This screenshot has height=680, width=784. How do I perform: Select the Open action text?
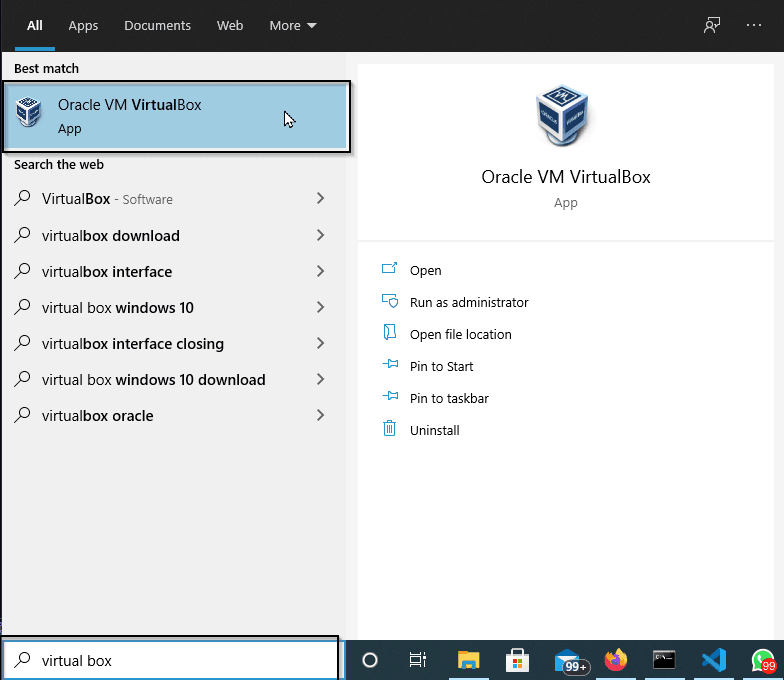click(x=426, y=270)
